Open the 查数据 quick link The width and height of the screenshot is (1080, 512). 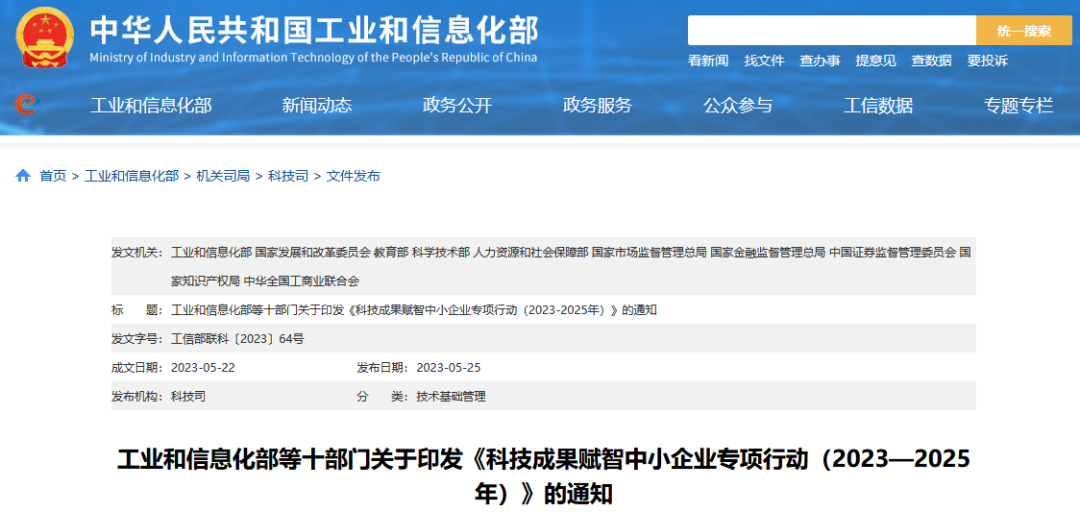tap(931, 61)
